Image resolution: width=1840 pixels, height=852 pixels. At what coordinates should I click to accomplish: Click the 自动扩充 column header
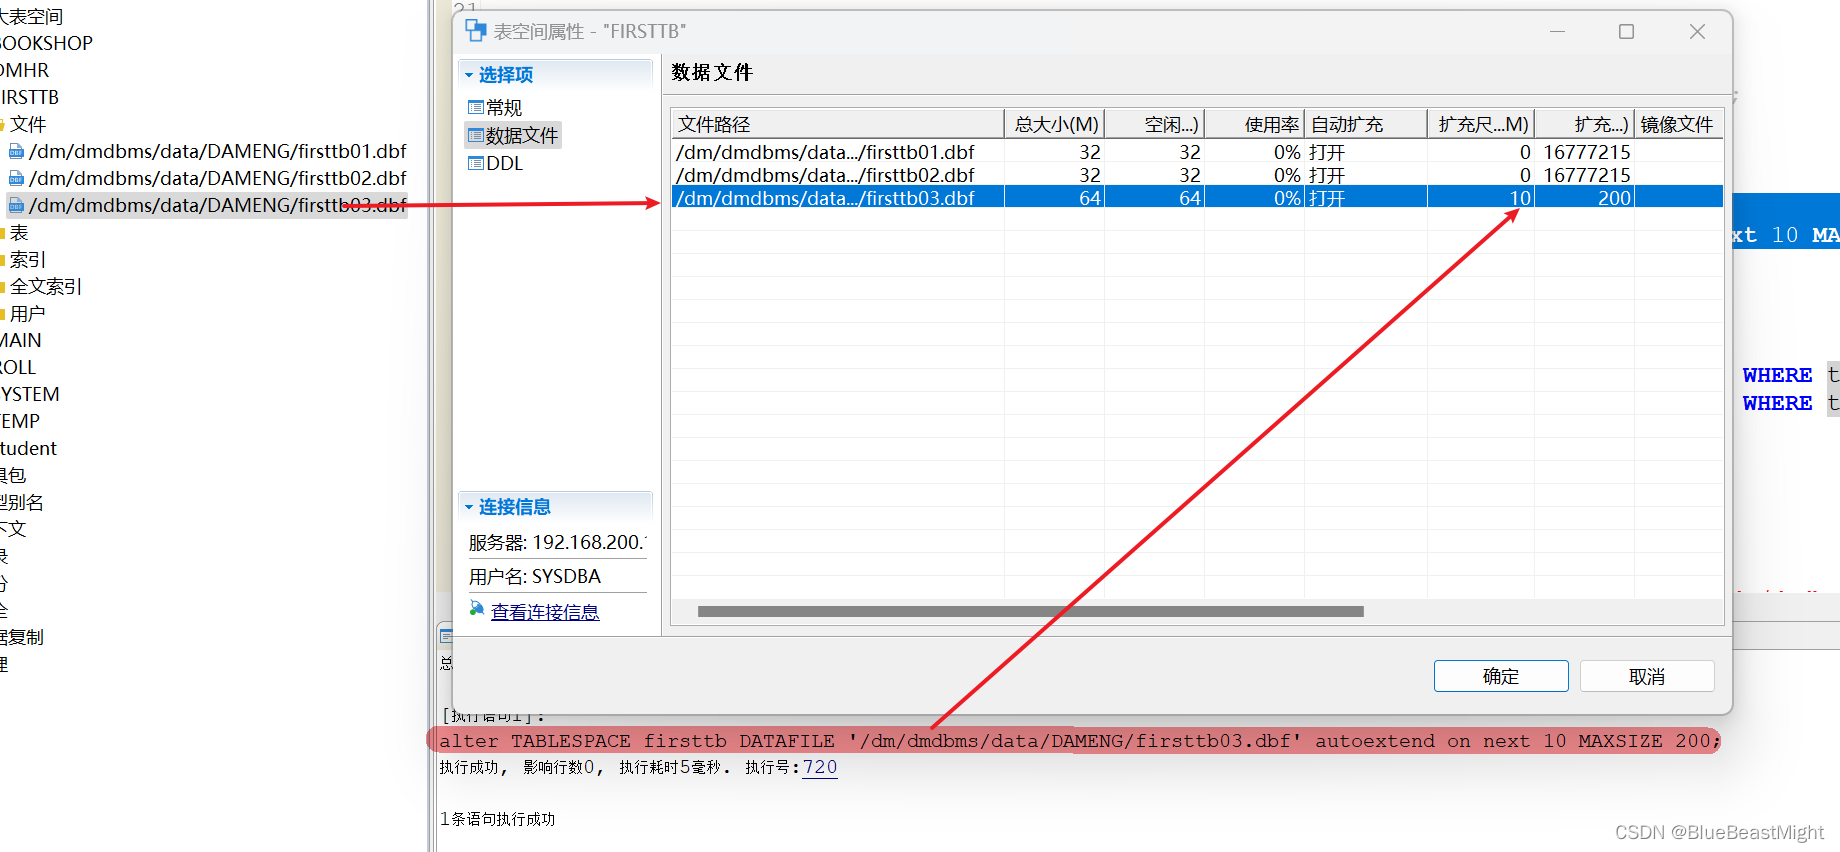(x=1366, y=124)
